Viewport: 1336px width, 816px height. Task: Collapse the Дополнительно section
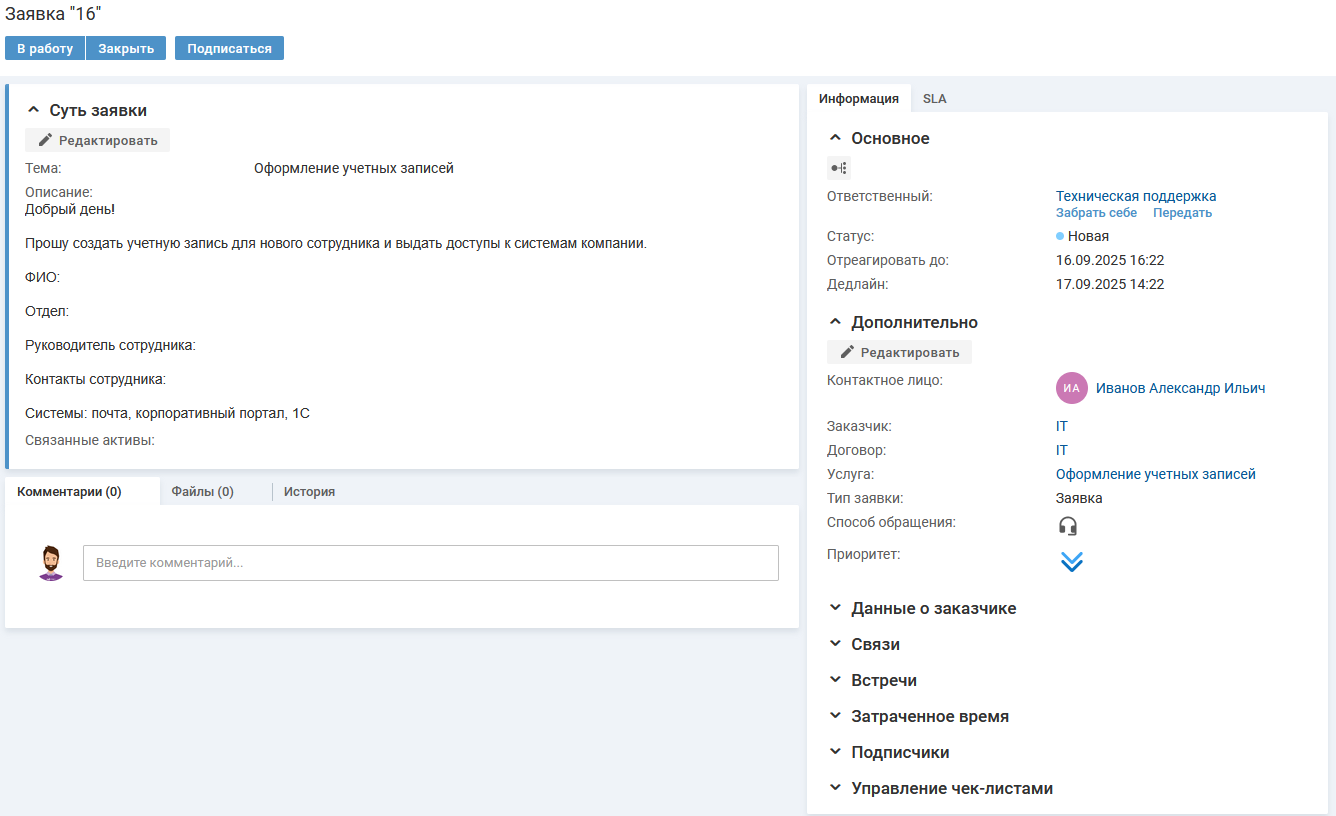(835, 322)
